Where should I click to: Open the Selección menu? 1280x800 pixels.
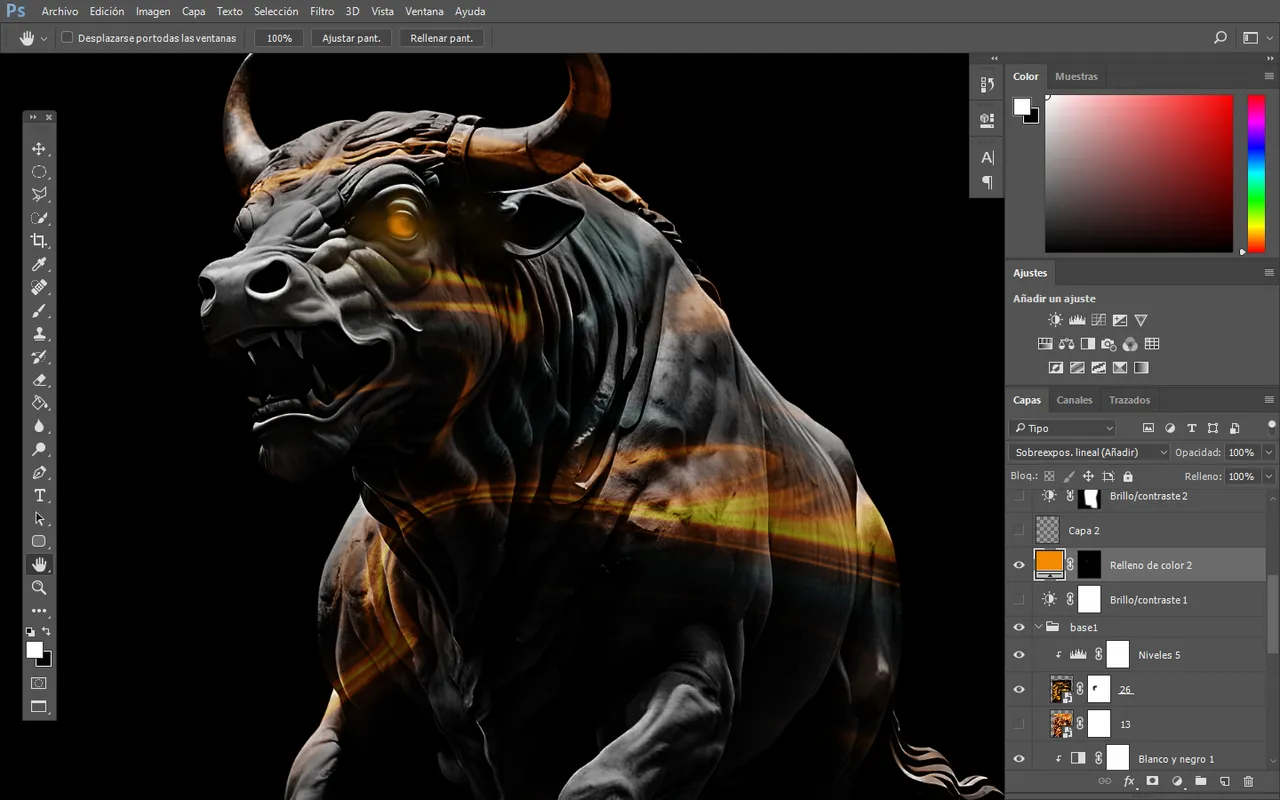[x=276, y=12]
